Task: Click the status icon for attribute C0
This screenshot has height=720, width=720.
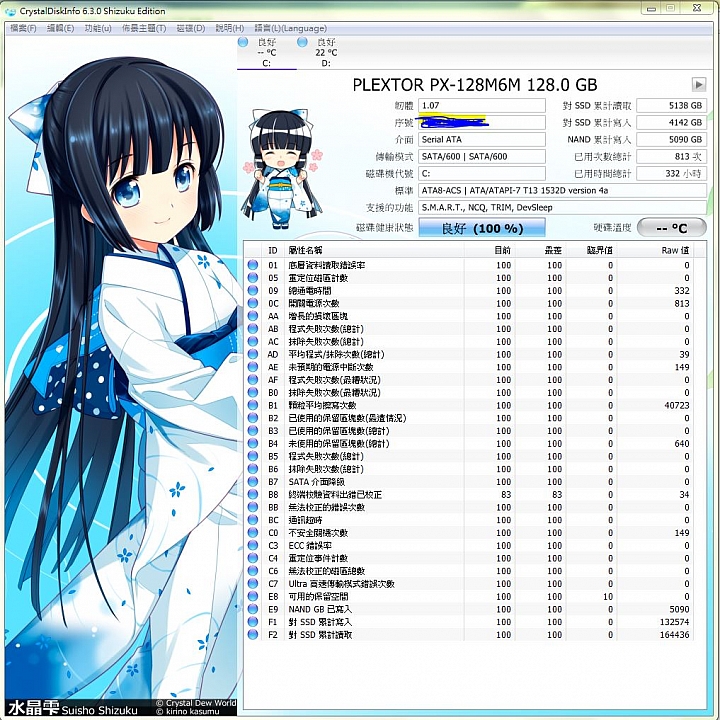Action: point(253,533)
